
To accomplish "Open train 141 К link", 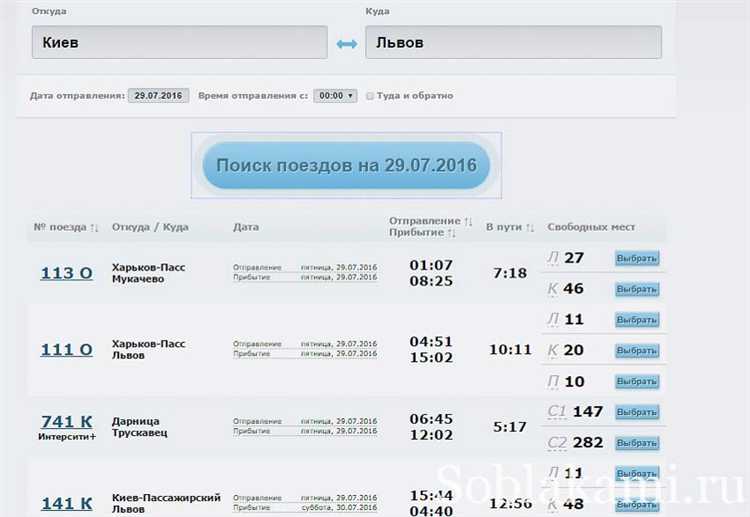I will pos(66,502).
